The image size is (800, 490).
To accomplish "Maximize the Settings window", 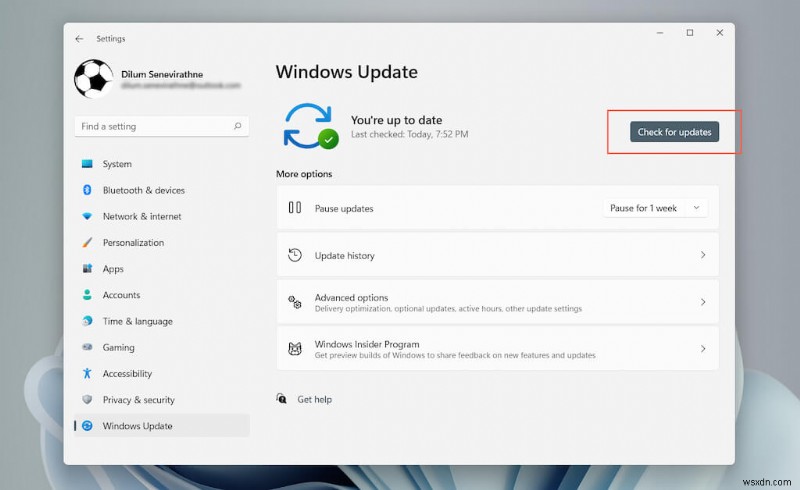I will [690, 33].
